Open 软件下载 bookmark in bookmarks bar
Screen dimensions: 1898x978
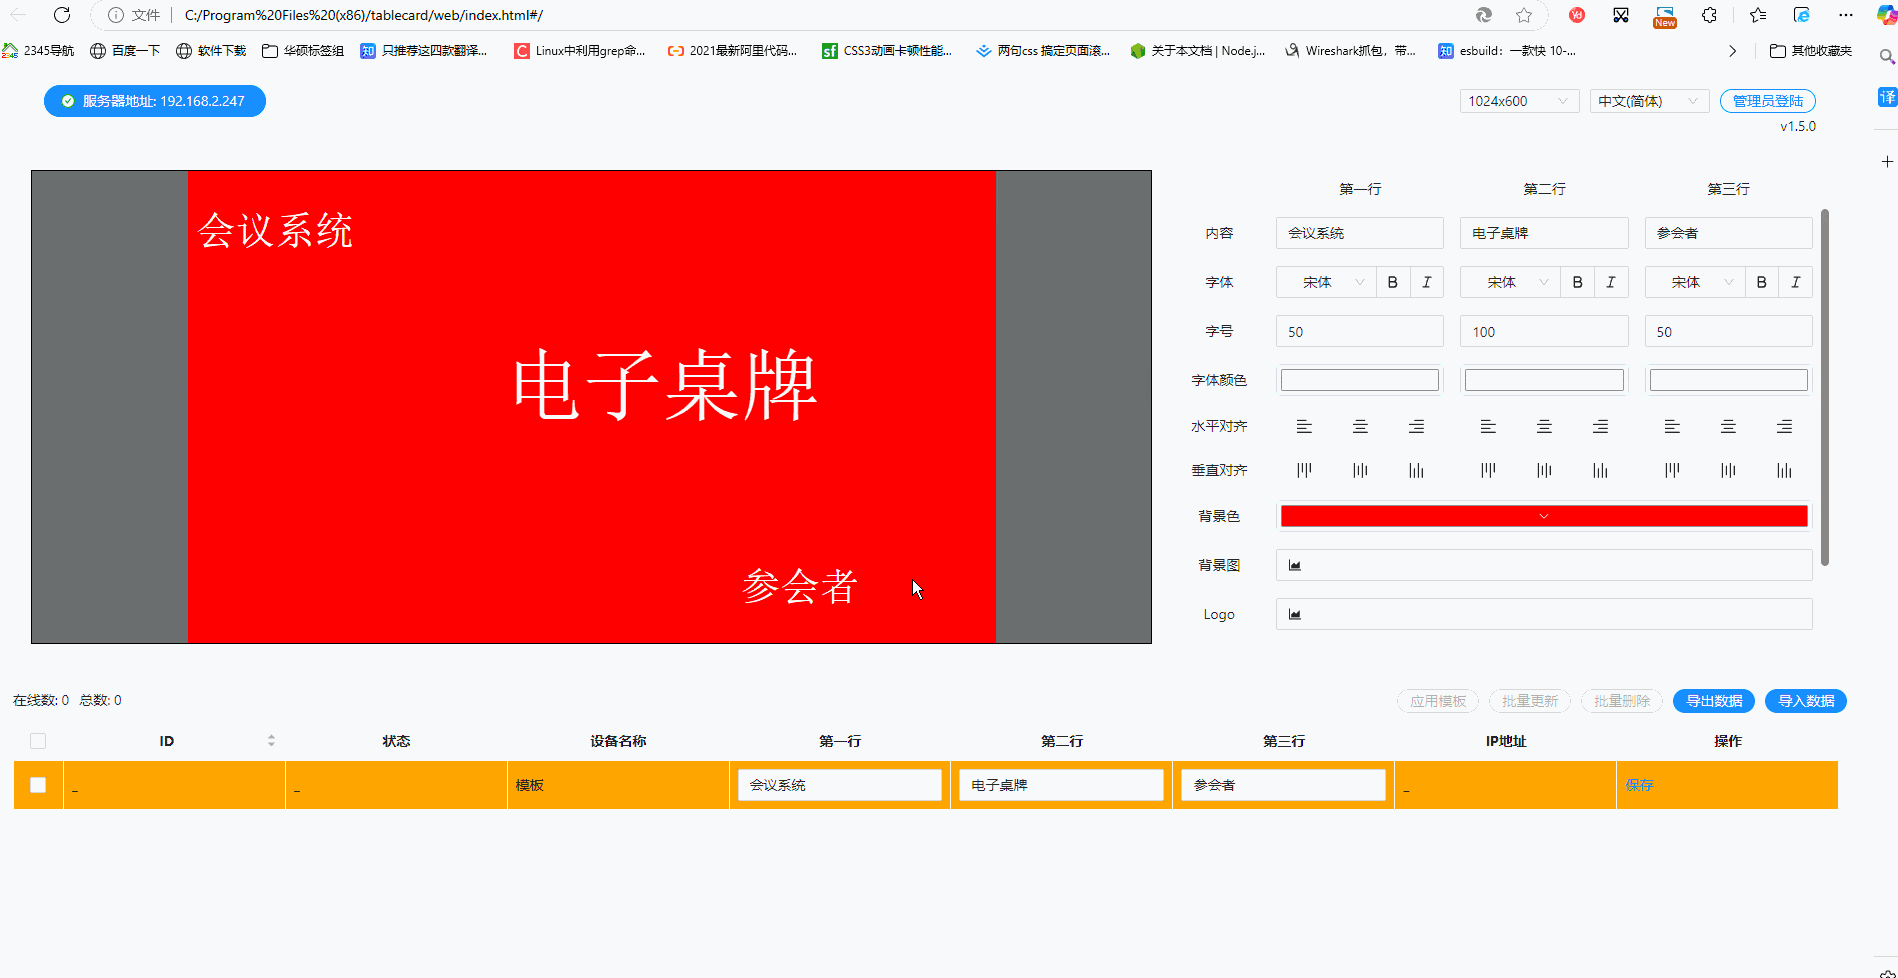(211, 51)
